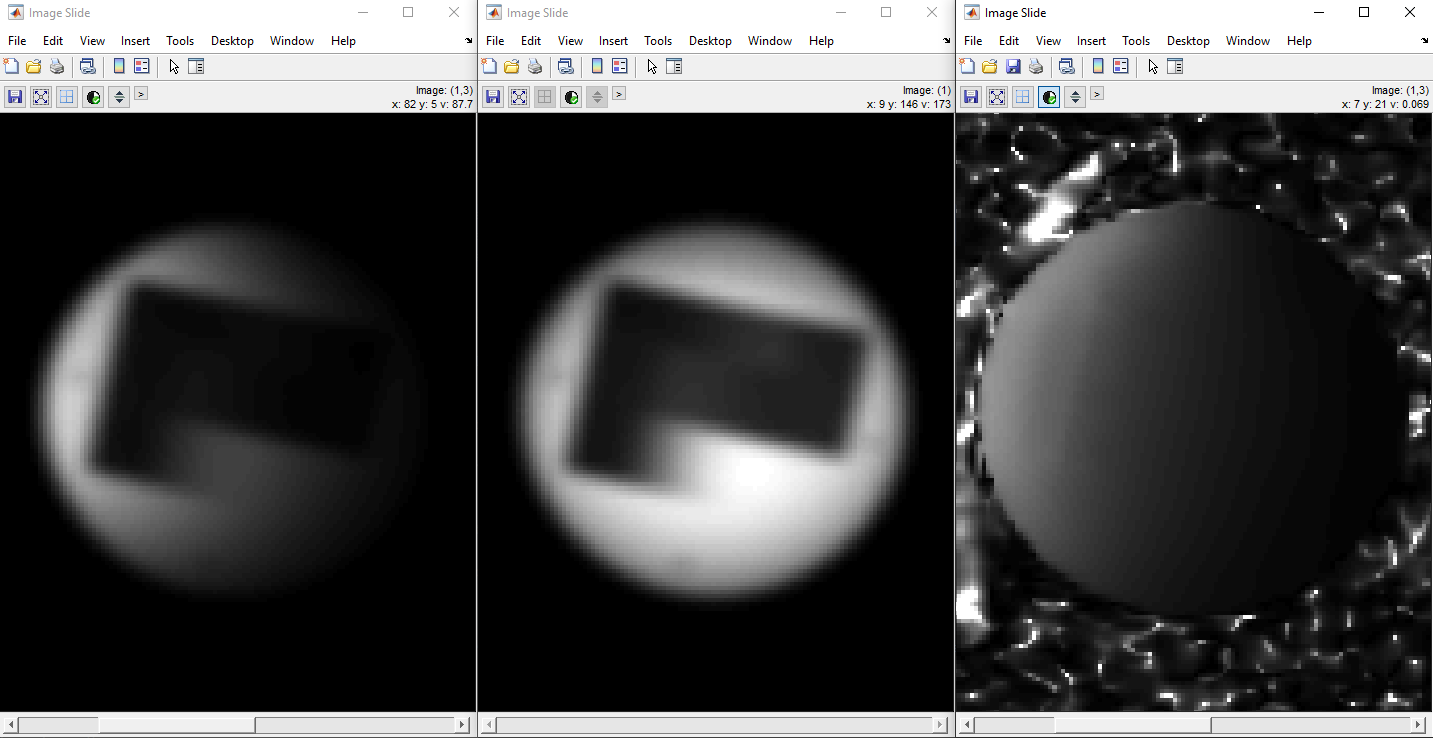Screen dimensions: 1433x738
Task: Insert Legend in left window toolbar
Action: tap(141, 67)
